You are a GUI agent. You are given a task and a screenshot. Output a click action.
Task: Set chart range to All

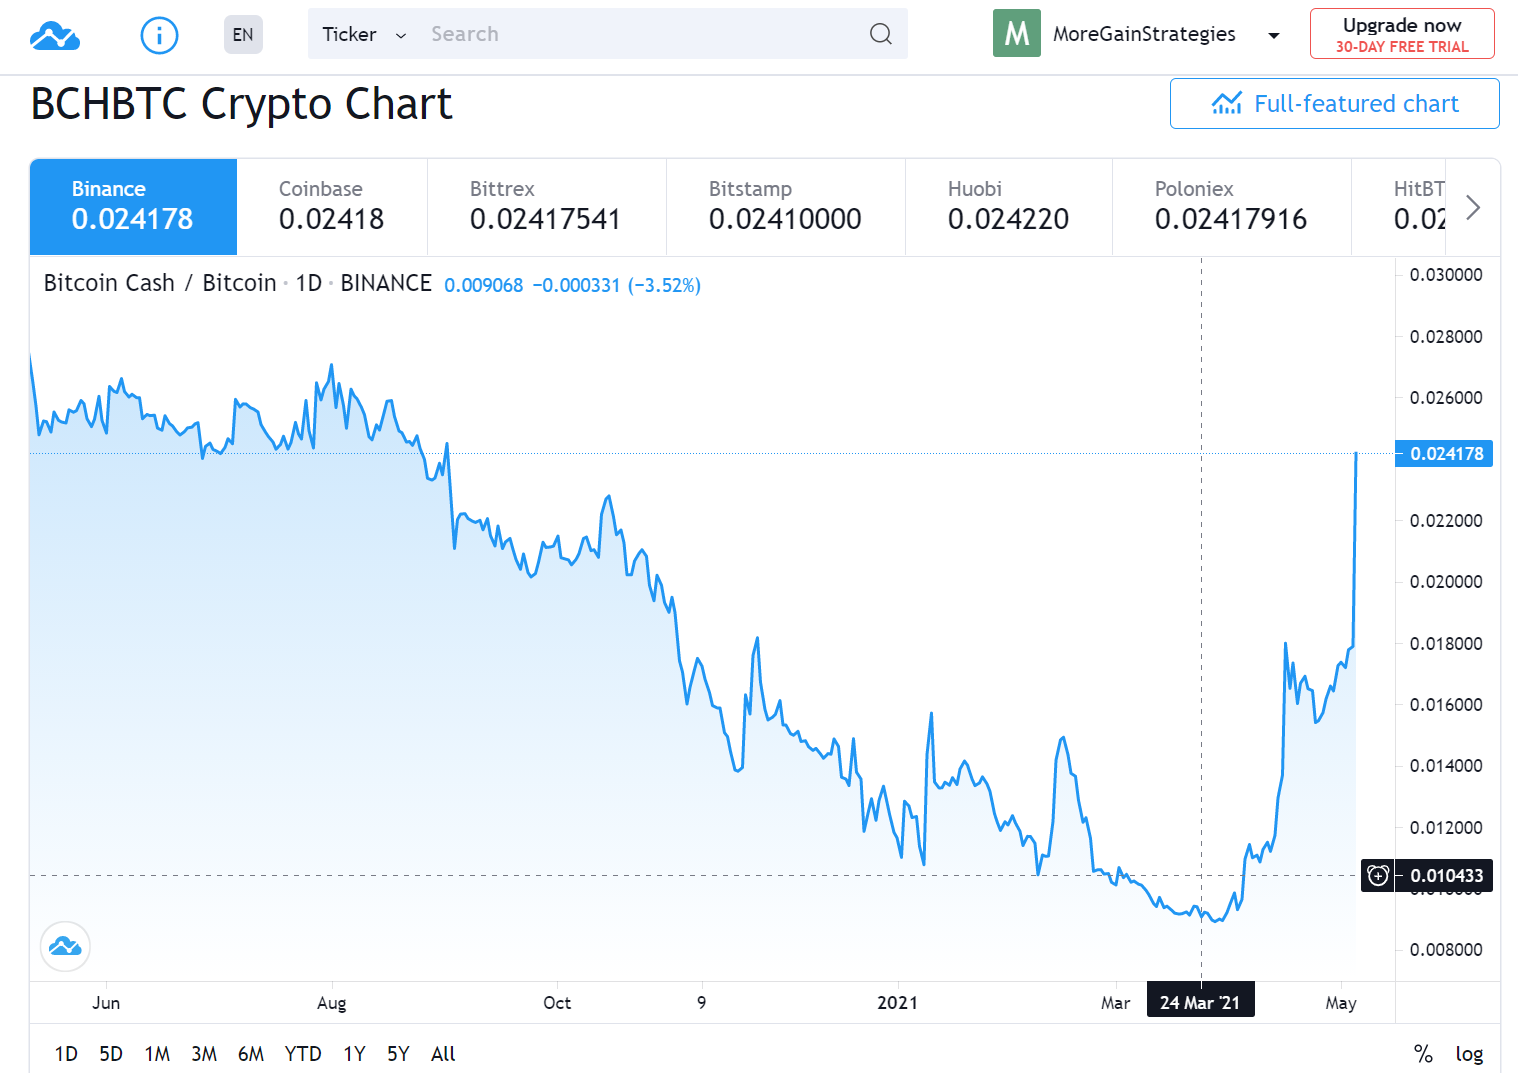(443, 1053)
